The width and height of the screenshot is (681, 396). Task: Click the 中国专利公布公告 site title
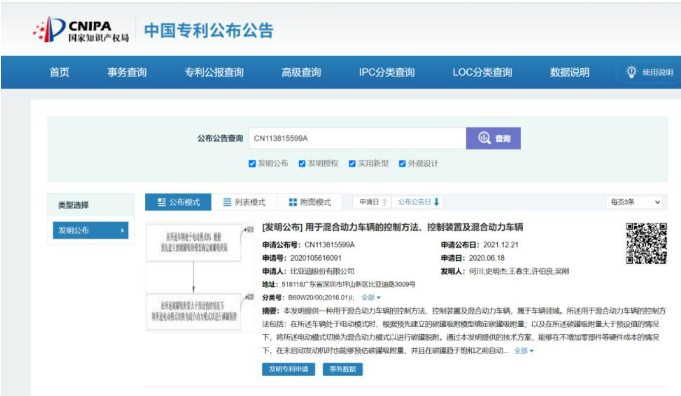coord(209,30)
